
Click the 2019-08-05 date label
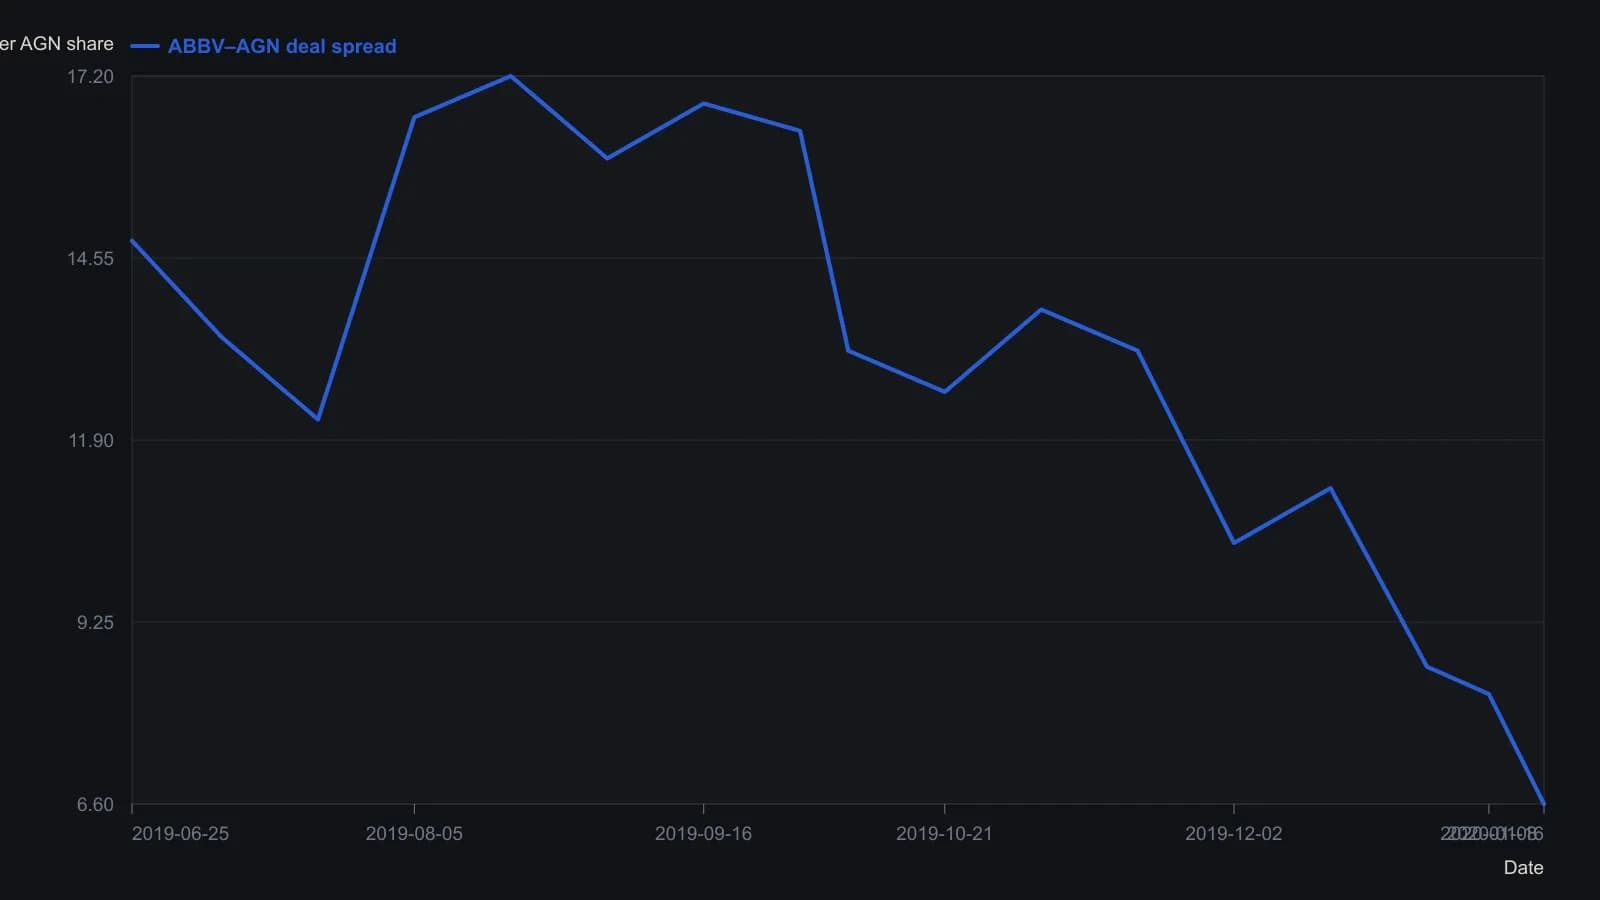(414, 833)
